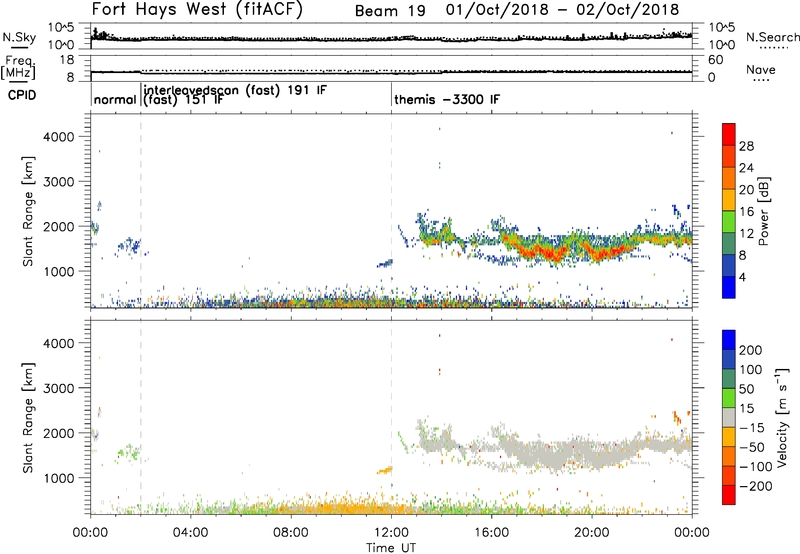
Task: Click the 'interleavedscan (fast) 191 IF' label
Action: click(235, 90)
